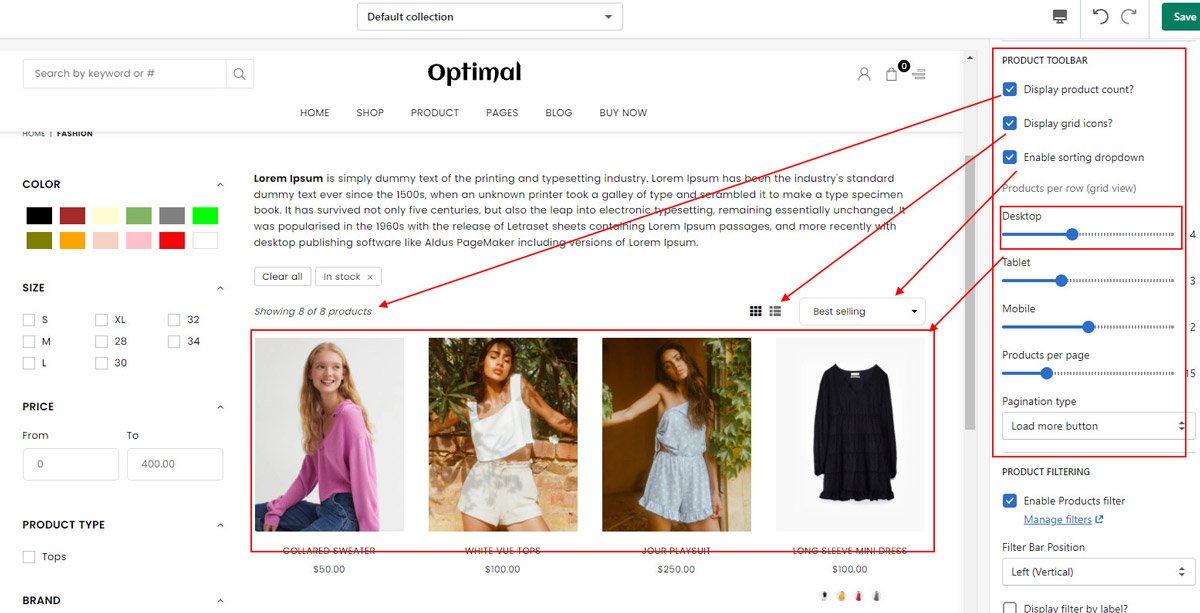Open Pagination type Load more dropdown

[x=1097, y=426]
